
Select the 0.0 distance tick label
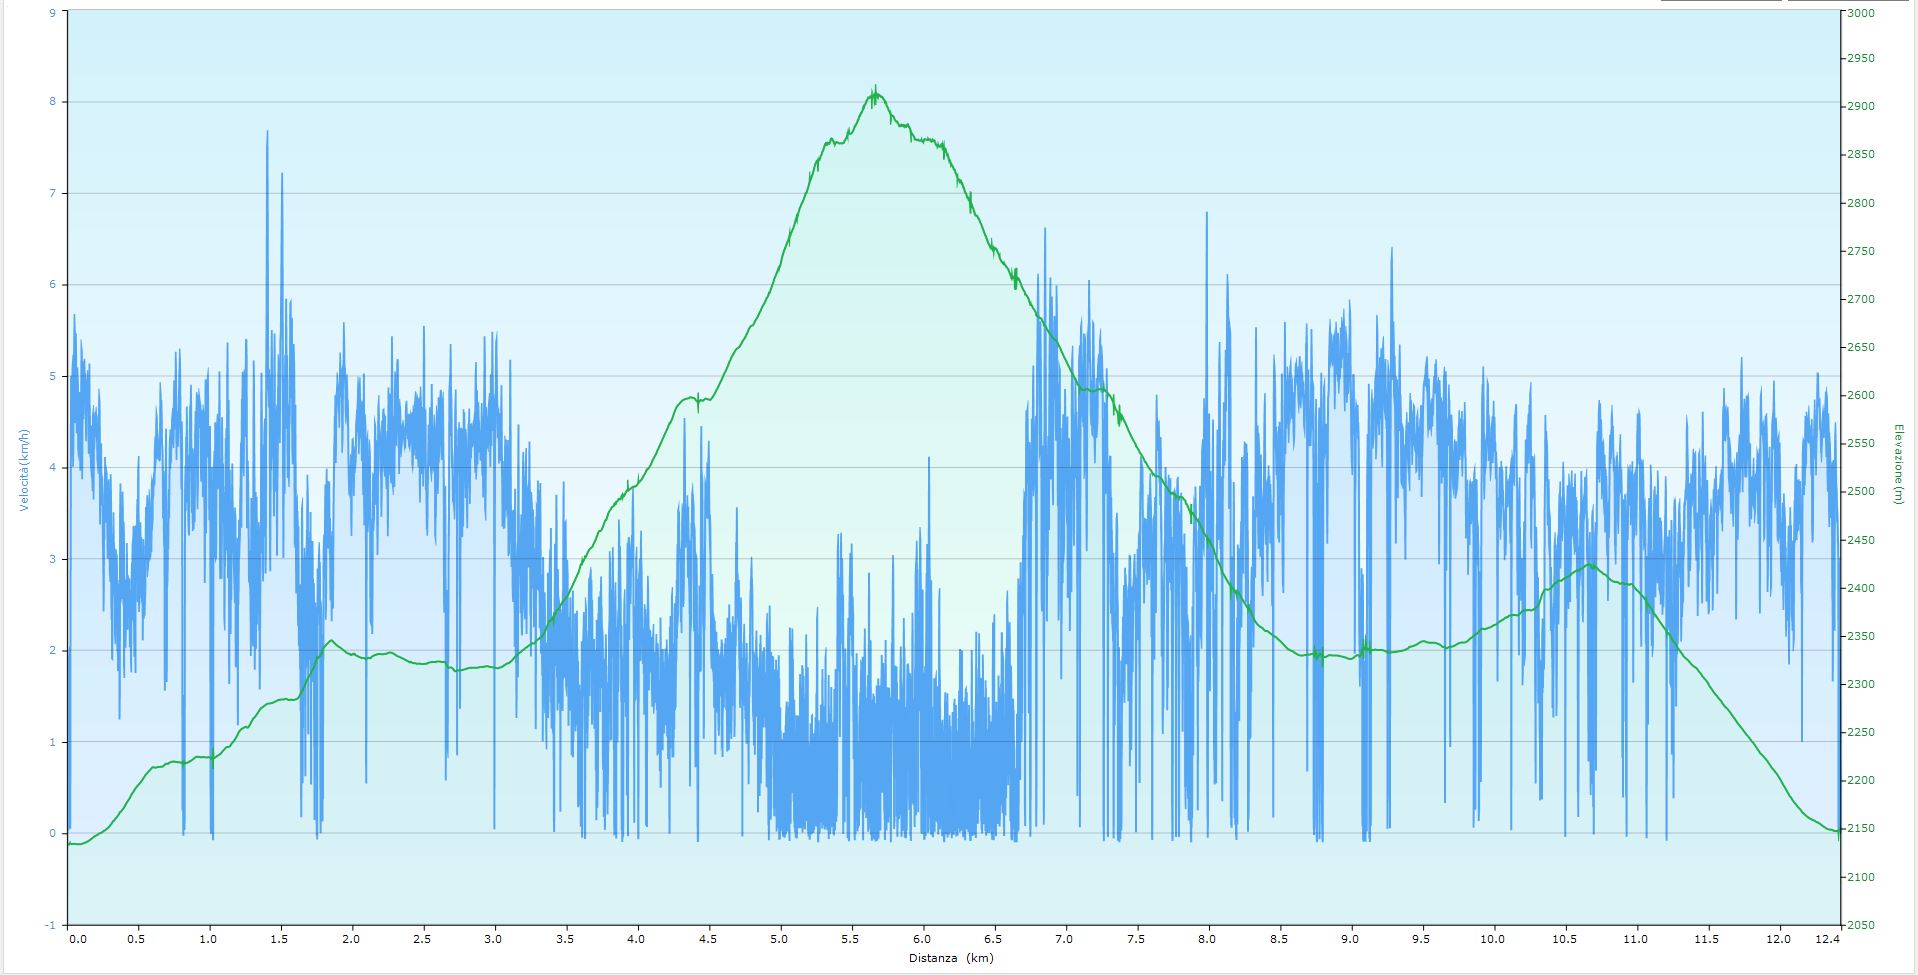click(77, 940)
